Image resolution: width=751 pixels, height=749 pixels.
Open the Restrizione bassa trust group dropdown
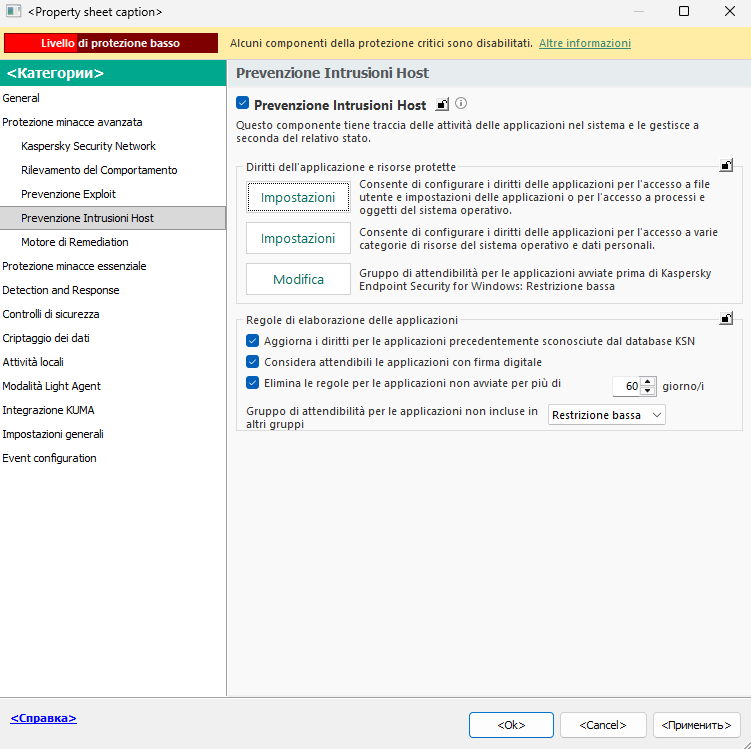coord(606,415)
